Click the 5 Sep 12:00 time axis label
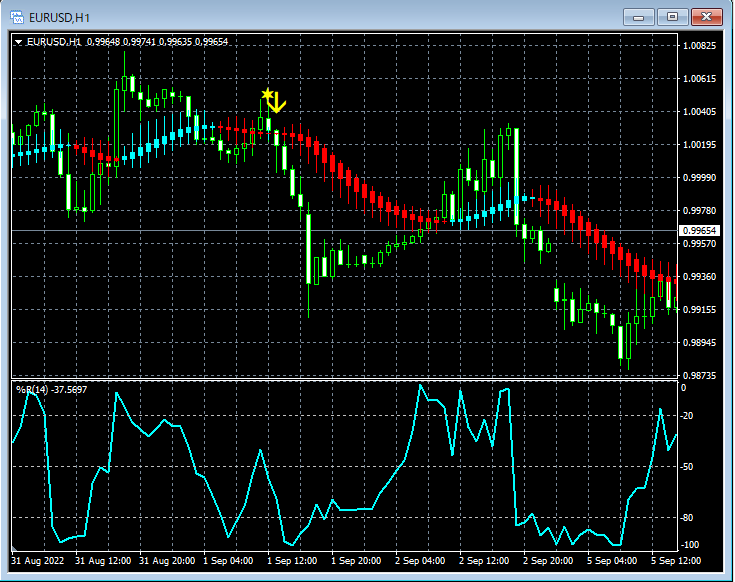 [676, 561]
